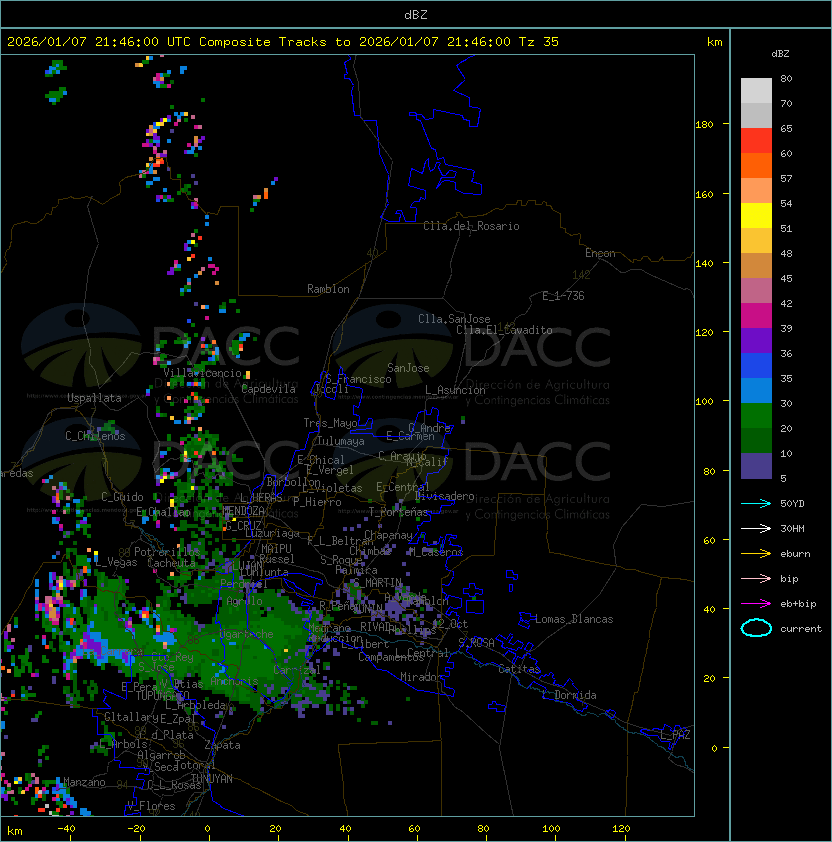Click the 'Tz 35' threshold text
Viewport: 832px width, 842px height.
tap(539, 42)
